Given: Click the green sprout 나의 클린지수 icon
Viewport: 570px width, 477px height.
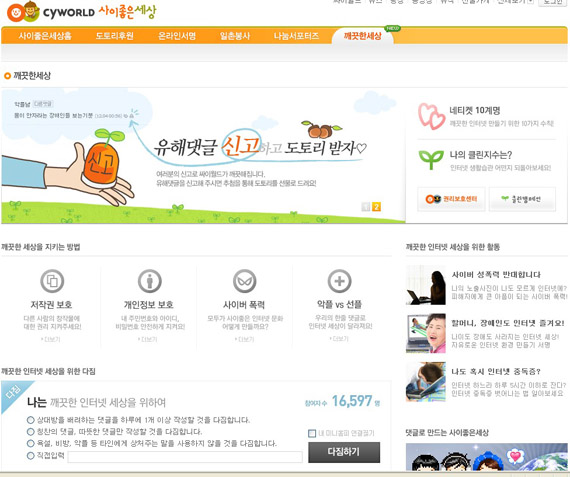Looking at the screenshot, I should click(431, 160).
